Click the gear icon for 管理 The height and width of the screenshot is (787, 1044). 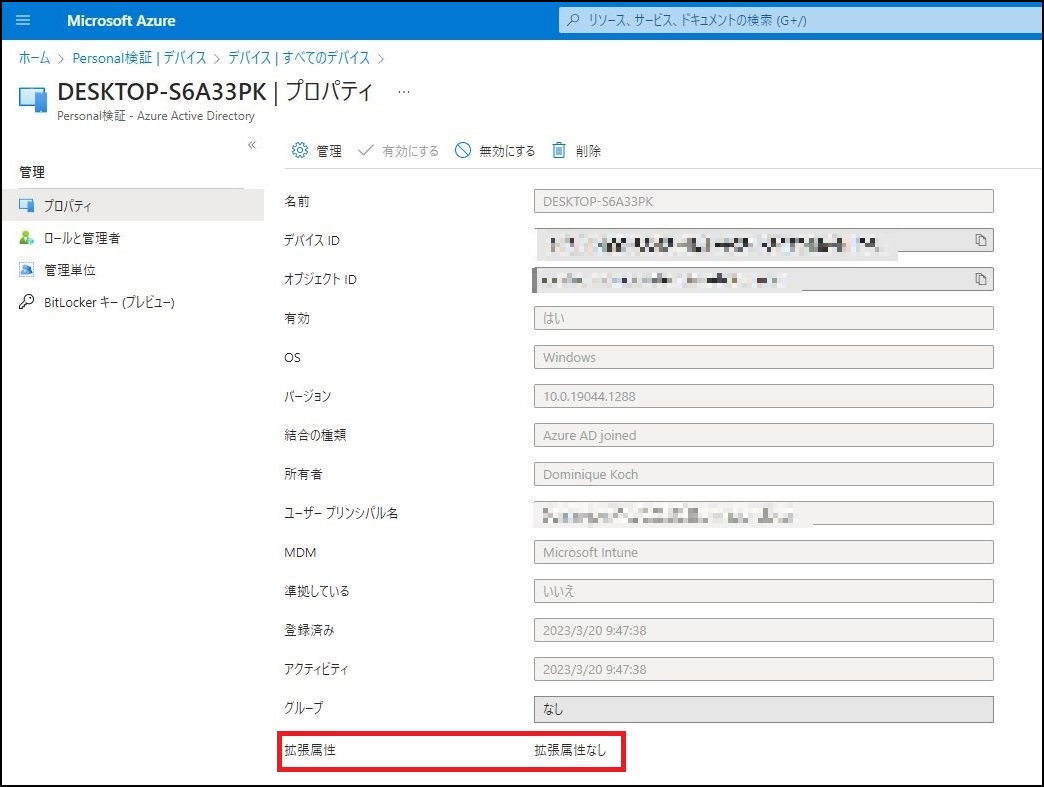tap(300, 150)
